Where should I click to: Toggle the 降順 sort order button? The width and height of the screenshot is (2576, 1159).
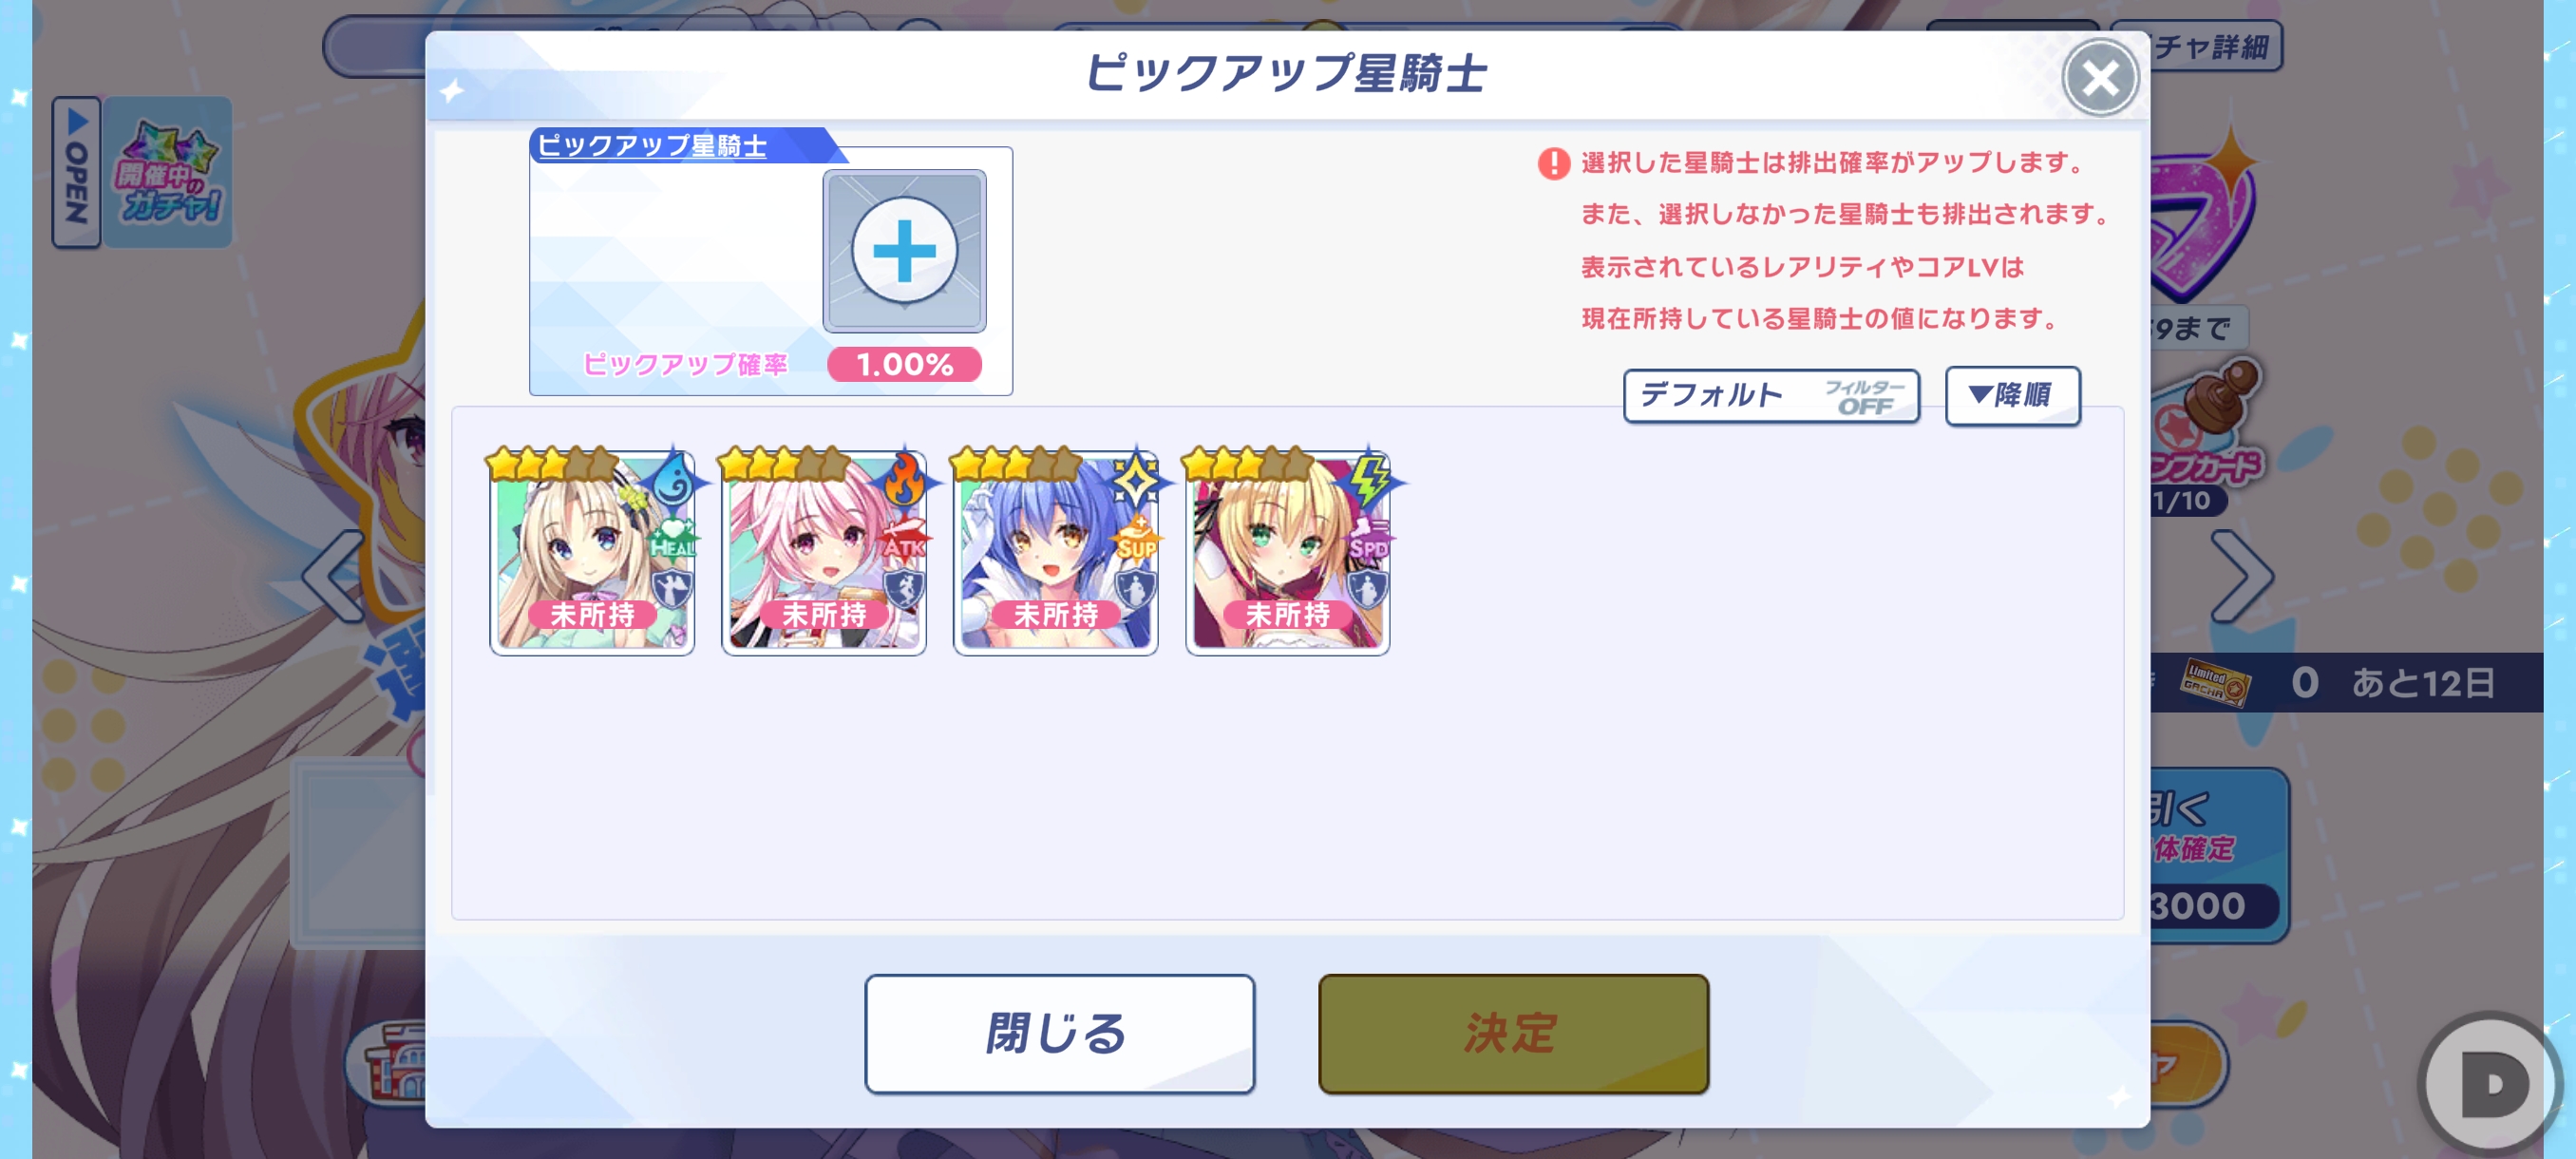click(2012, 396)
